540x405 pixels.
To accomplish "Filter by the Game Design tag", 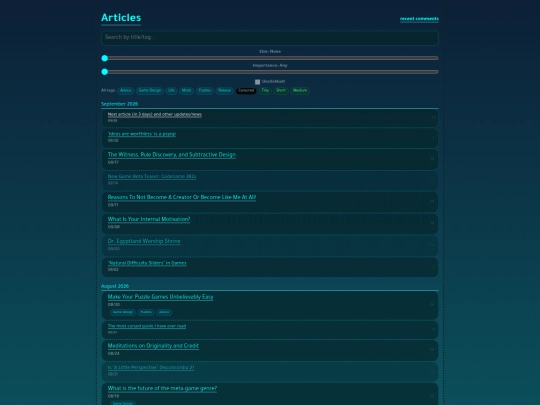I will [x=150, y=91].
